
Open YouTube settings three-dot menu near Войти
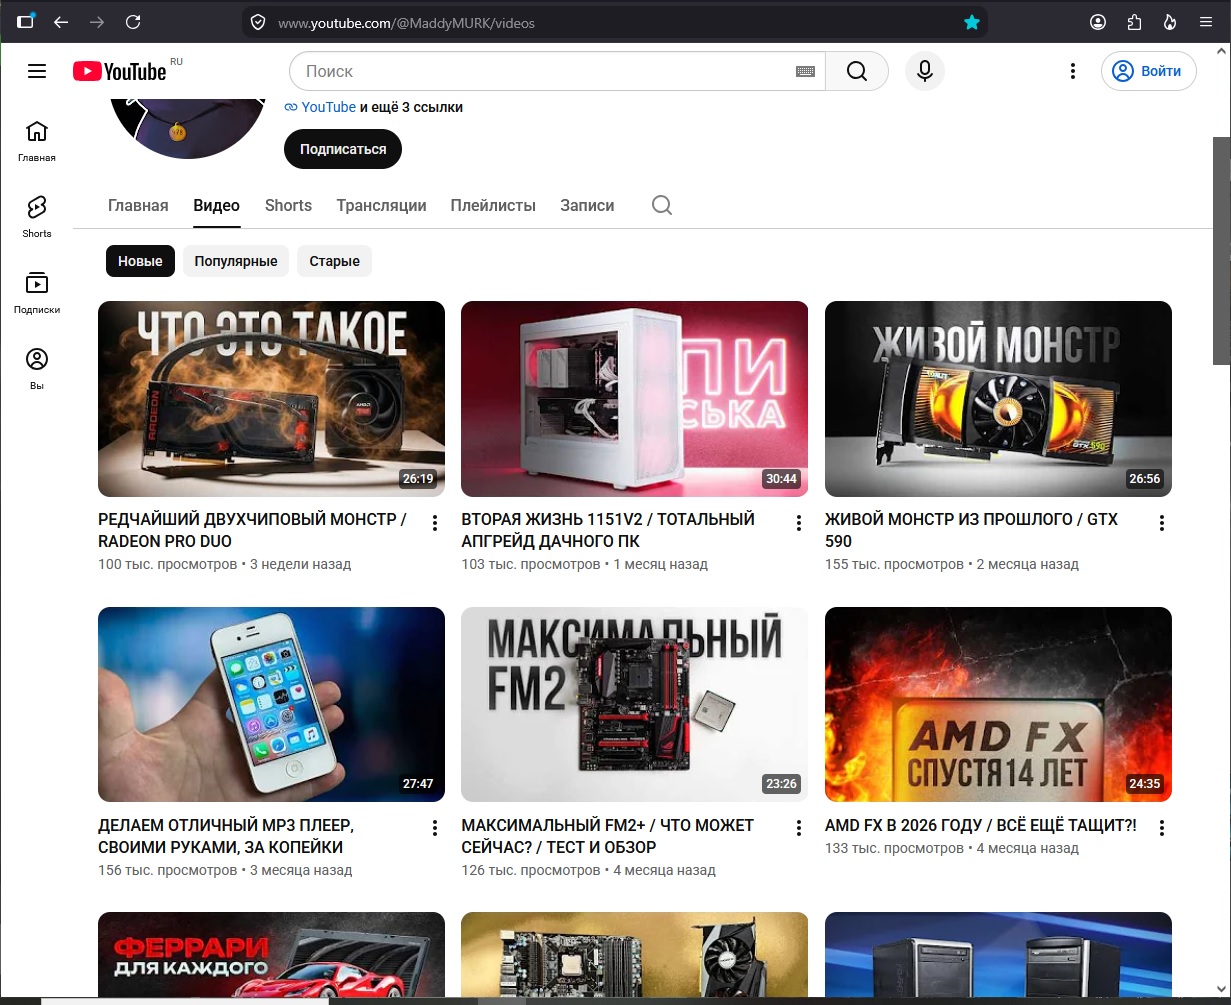click(1073, 71)
